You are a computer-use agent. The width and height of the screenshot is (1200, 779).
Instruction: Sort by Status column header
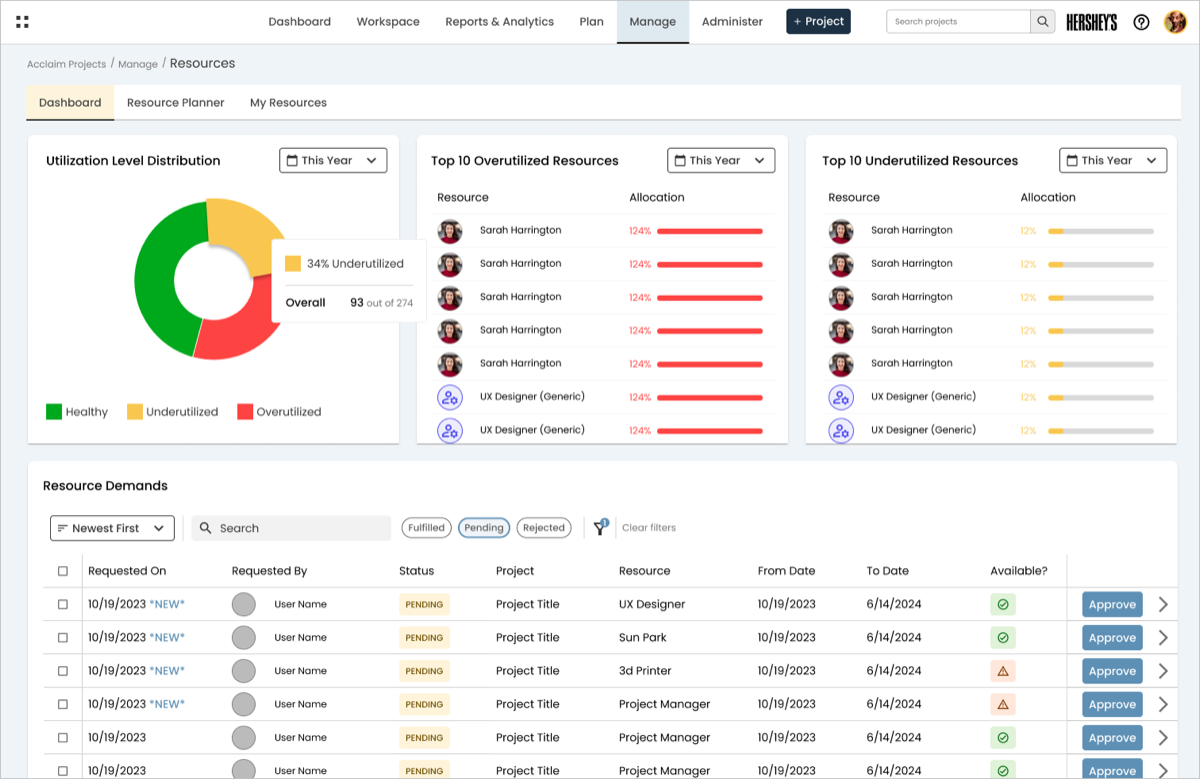(x=416, y=571)
